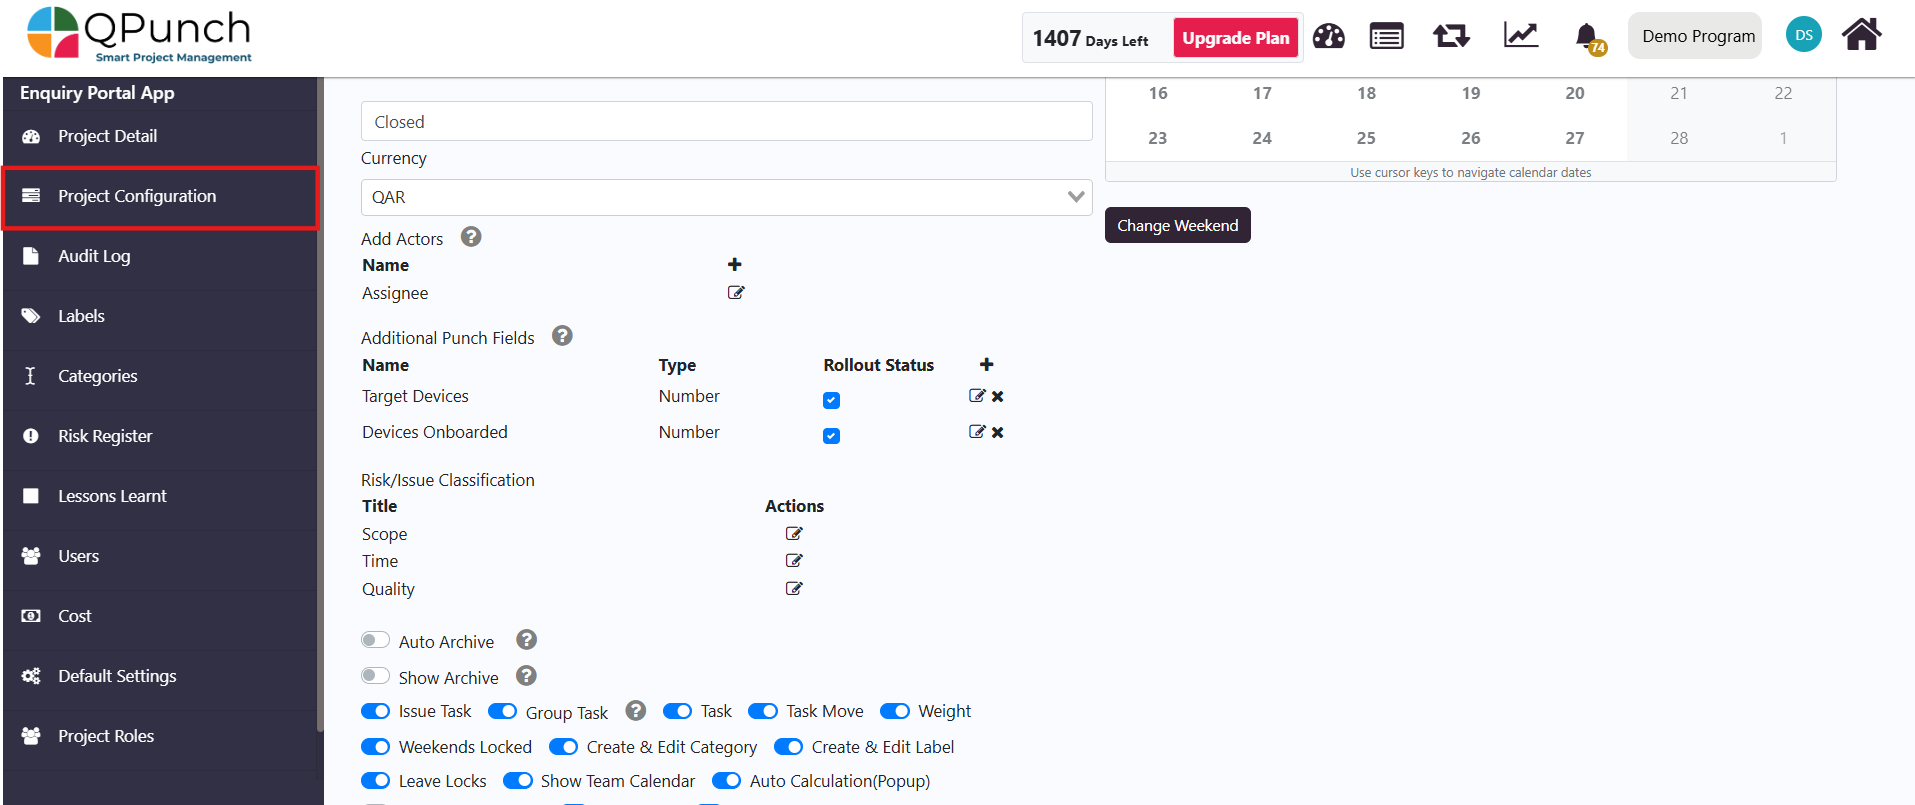Go to Risk Register in sidebar
Viewport: 1915px width, 805px height.
105,436
